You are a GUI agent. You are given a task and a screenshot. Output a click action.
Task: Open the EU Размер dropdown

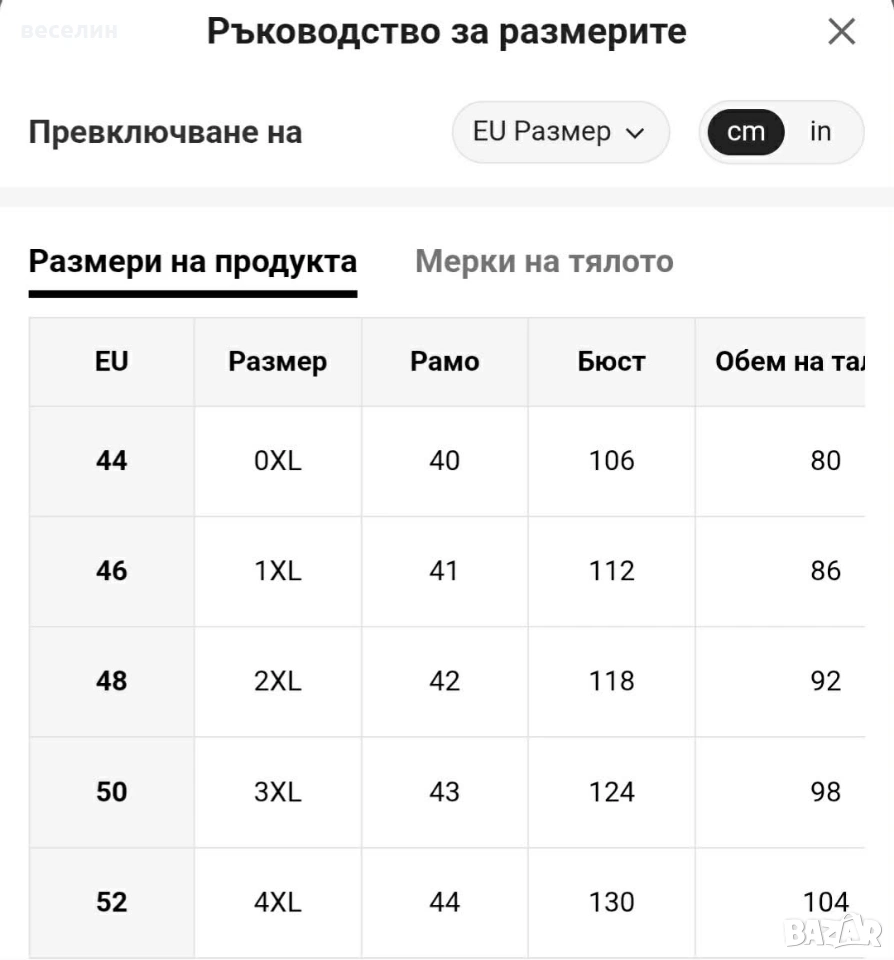[560, 132]
